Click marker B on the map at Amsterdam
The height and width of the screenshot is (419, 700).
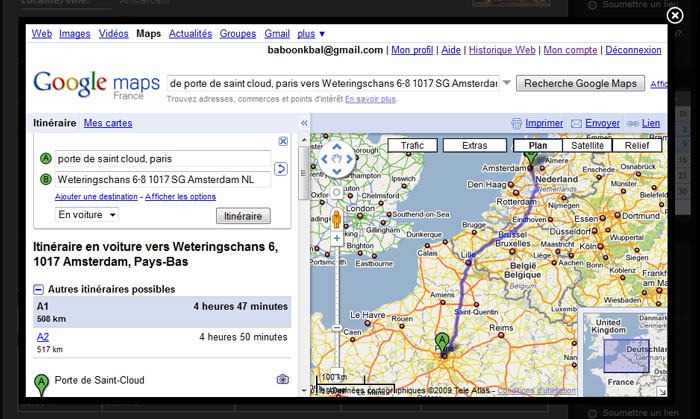coord(530,158)
